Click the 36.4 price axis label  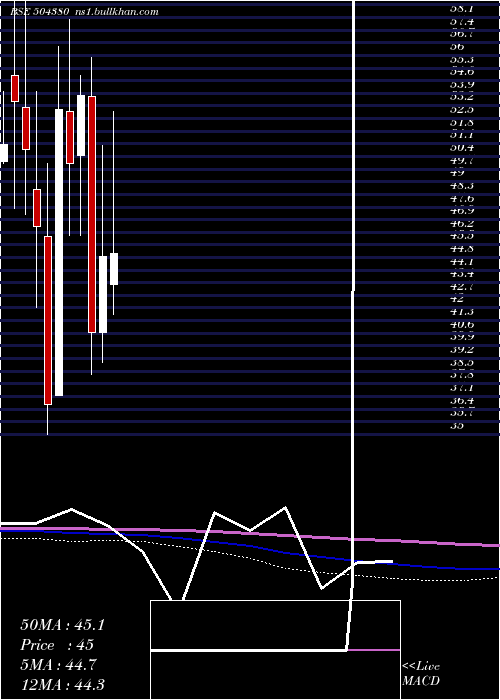pos(462,400)
